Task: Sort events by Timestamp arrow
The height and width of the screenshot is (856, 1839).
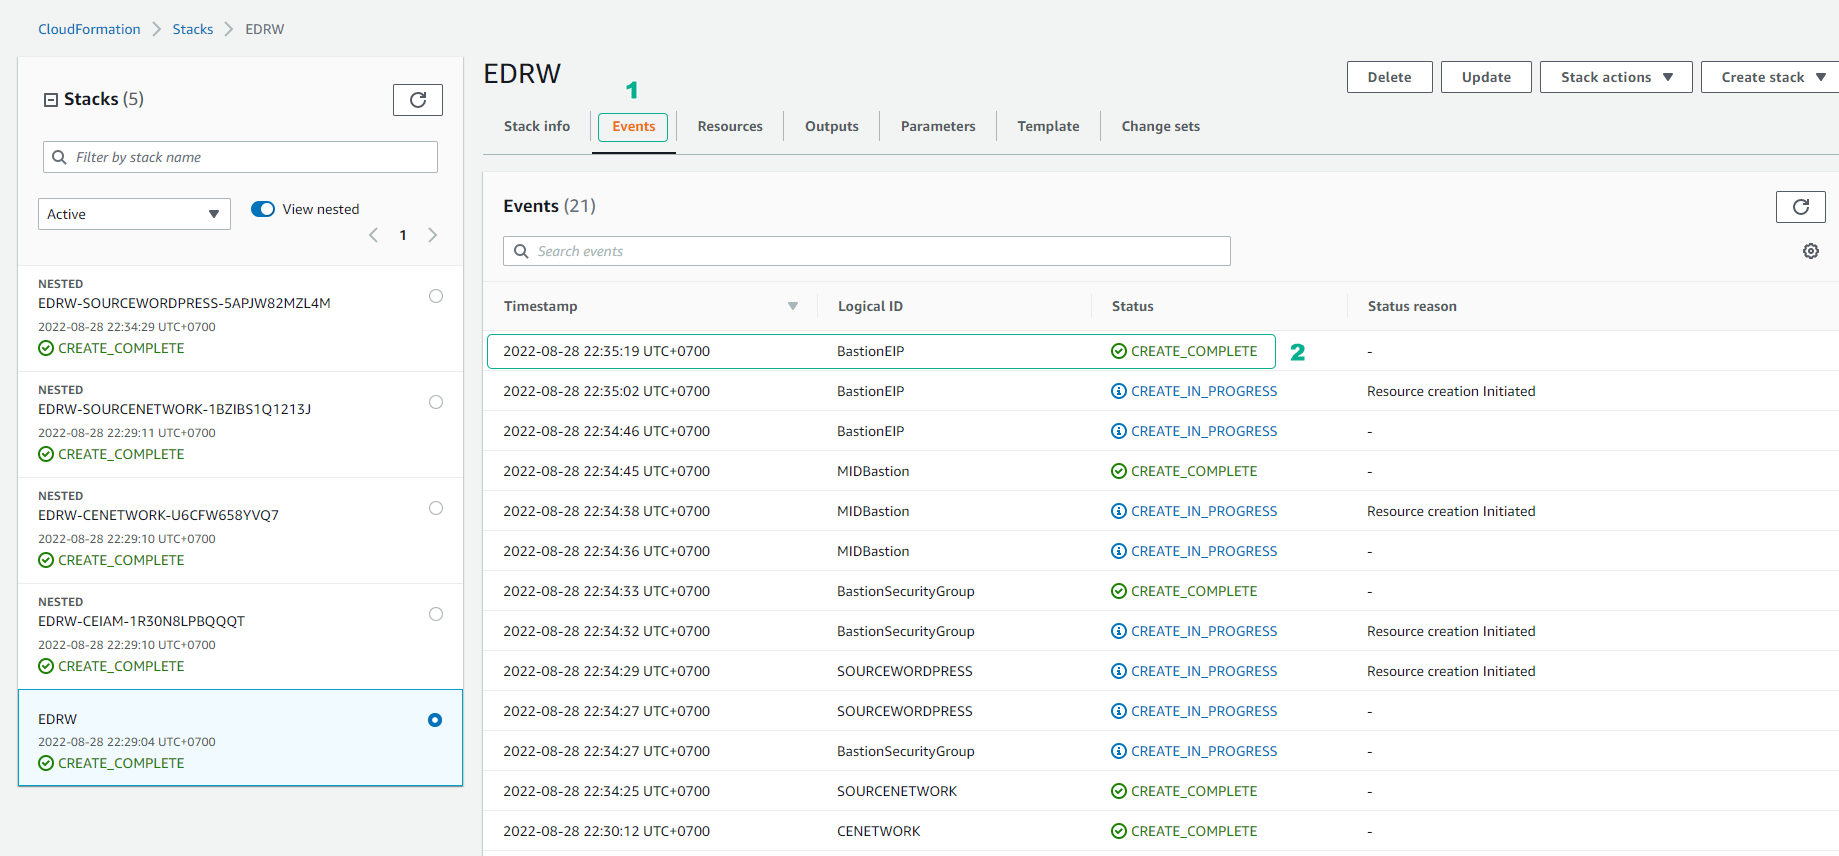Action: [x=793, y=306]
